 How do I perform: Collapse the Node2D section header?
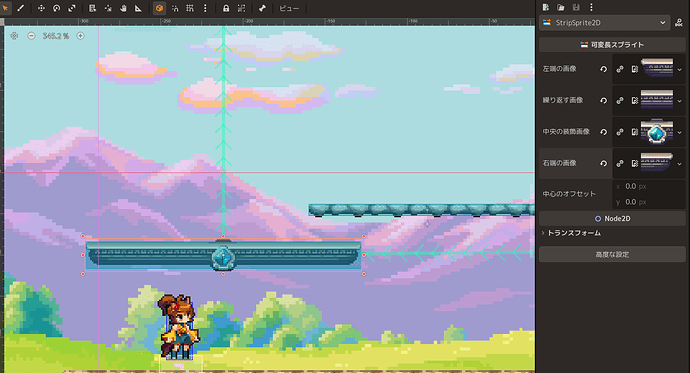click(612, 219)
